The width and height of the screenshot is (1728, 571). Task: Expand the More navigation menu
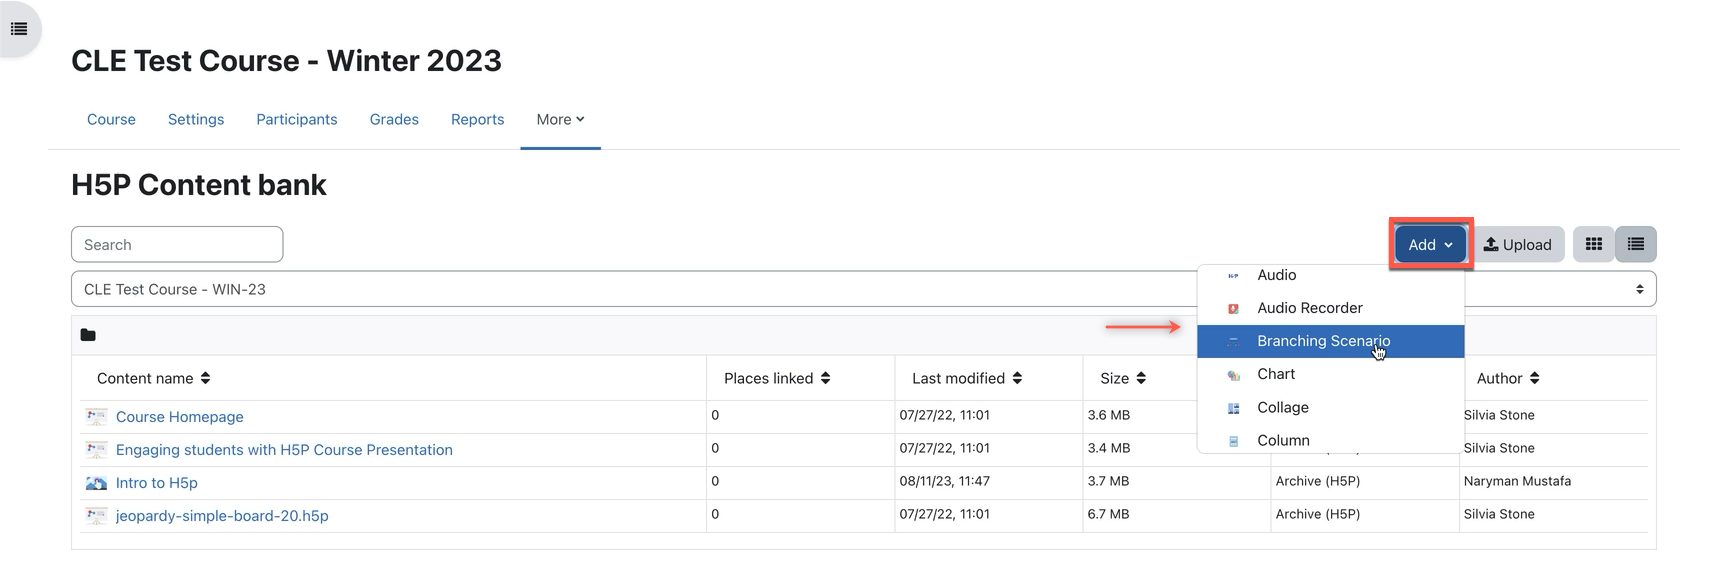[x=560, y=119]
